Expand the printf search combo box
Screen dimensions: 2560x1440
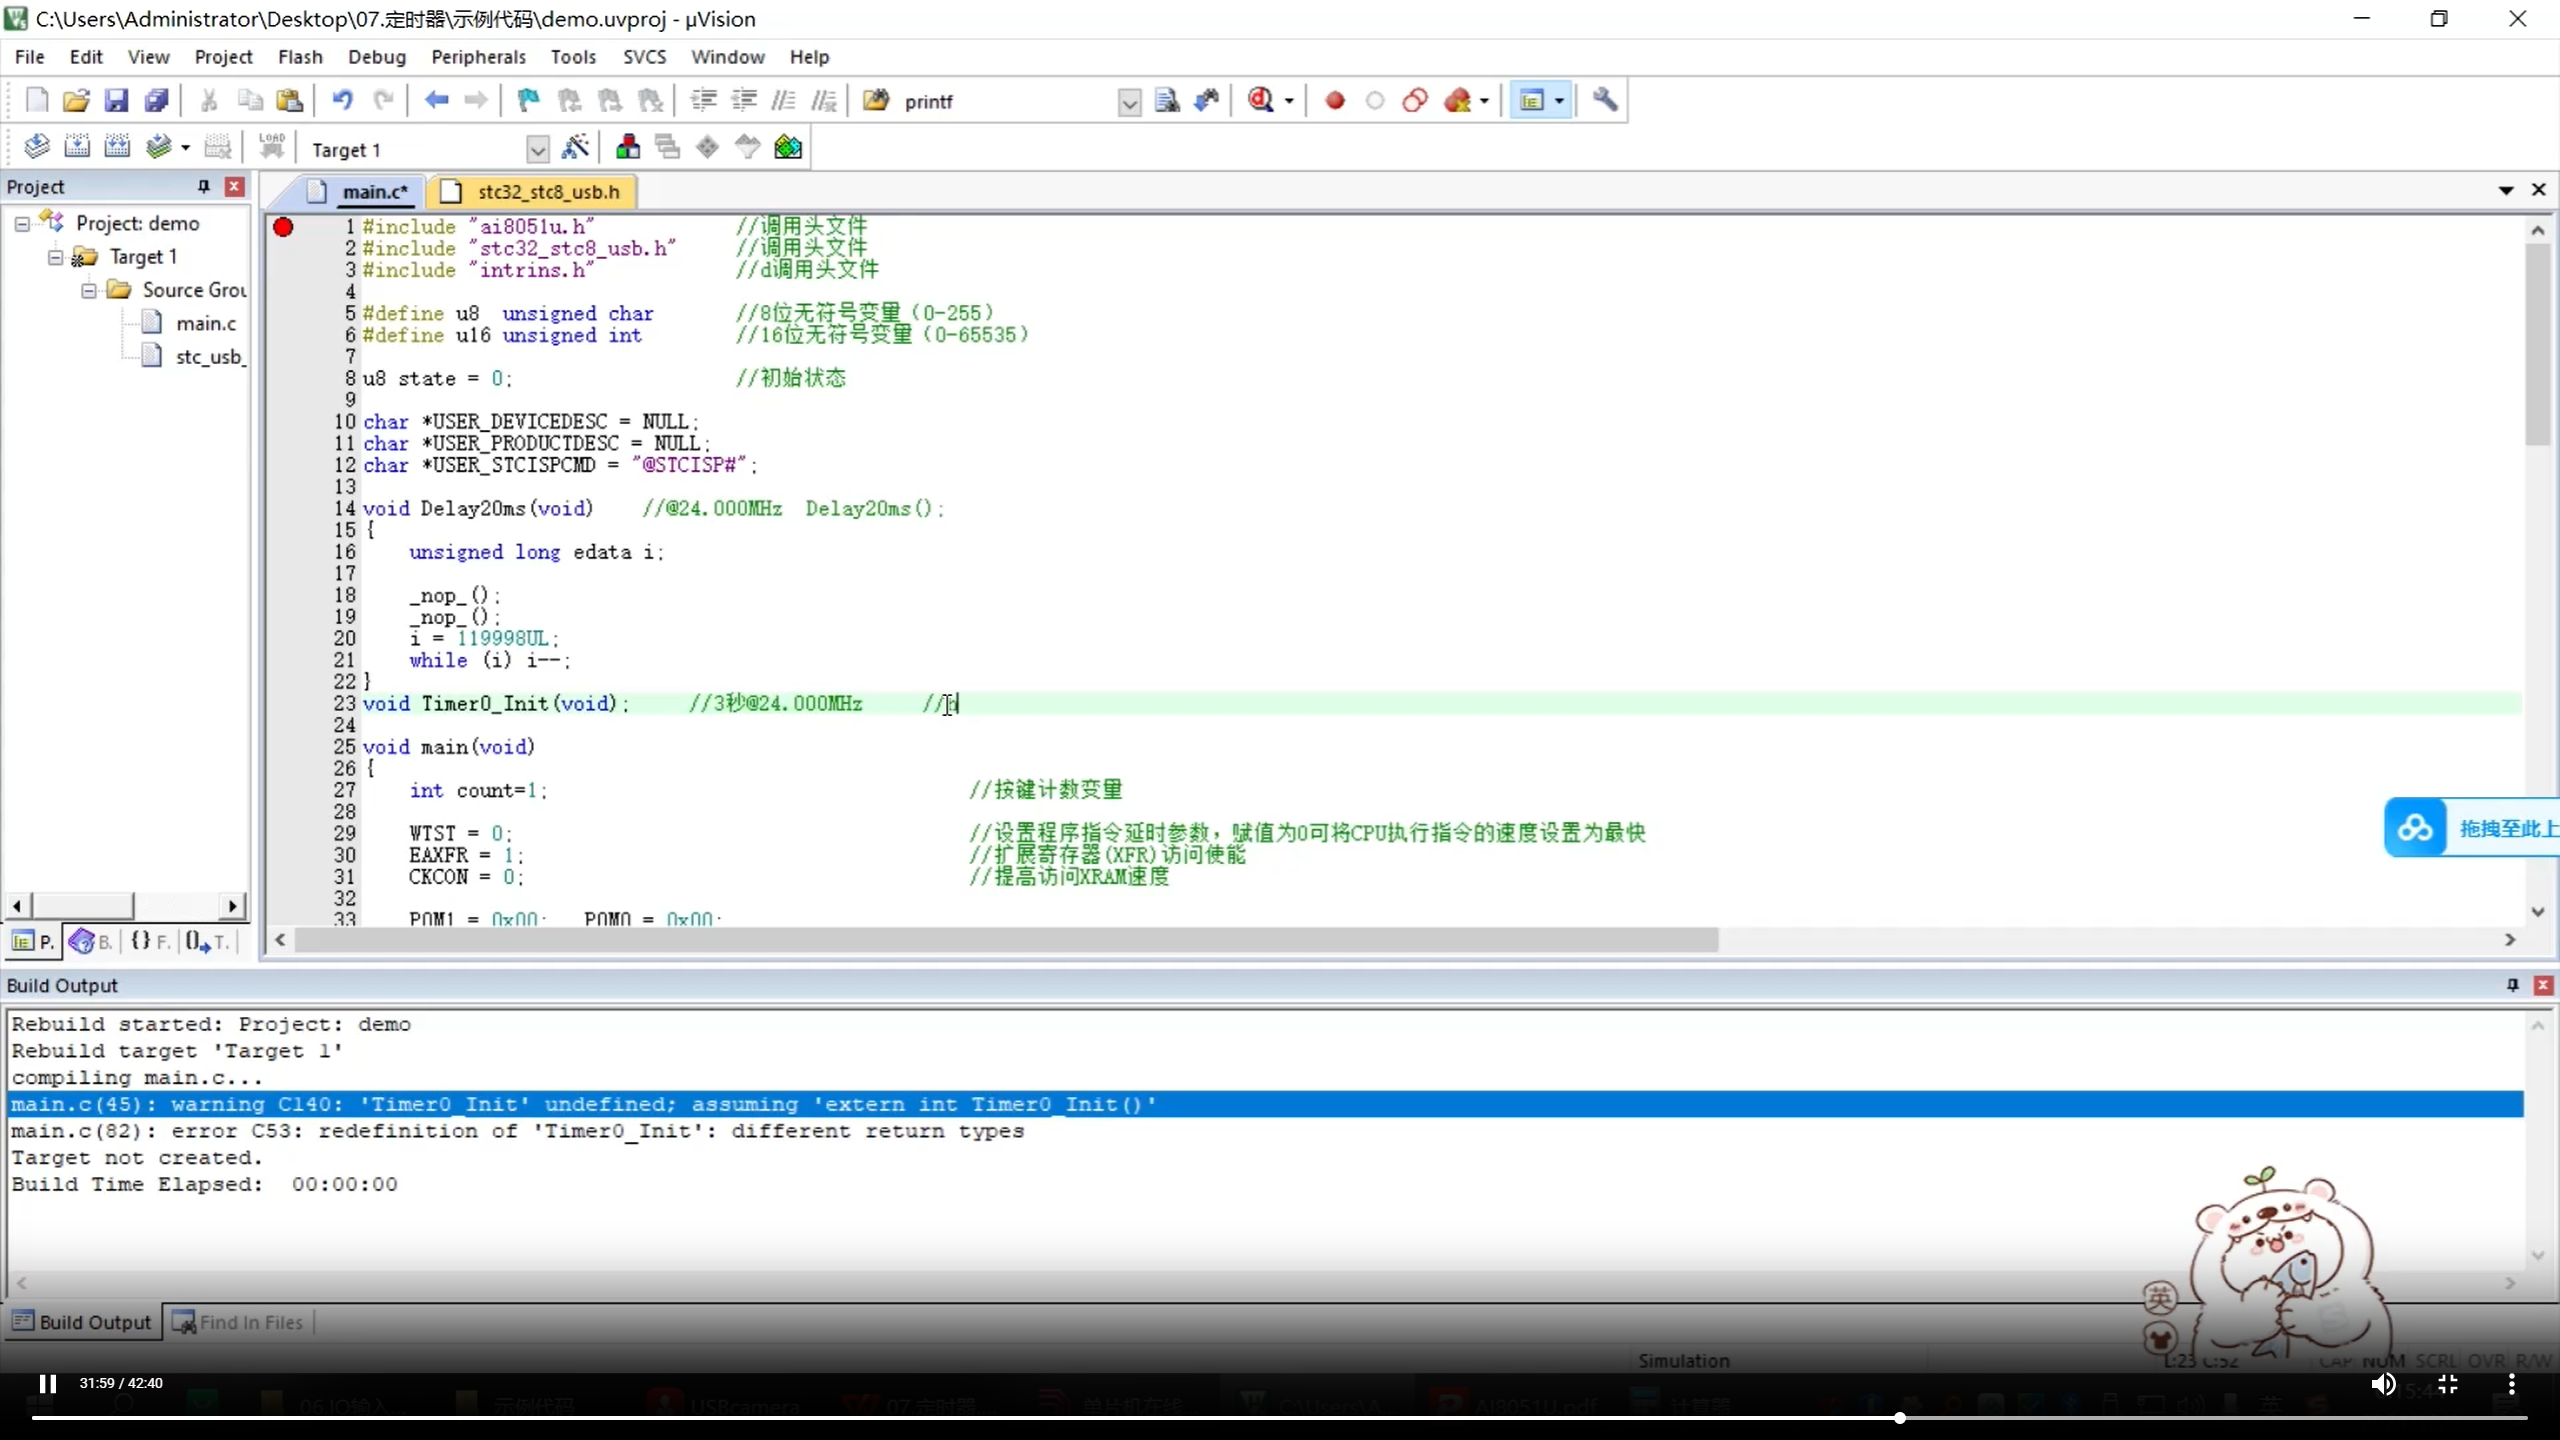tap(1129, 102)
